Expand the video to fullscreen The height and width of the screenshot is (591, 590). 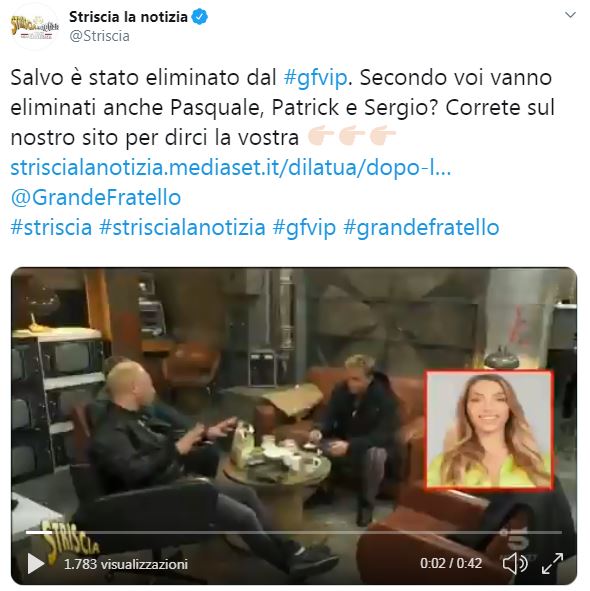click(x=552, y=563)
